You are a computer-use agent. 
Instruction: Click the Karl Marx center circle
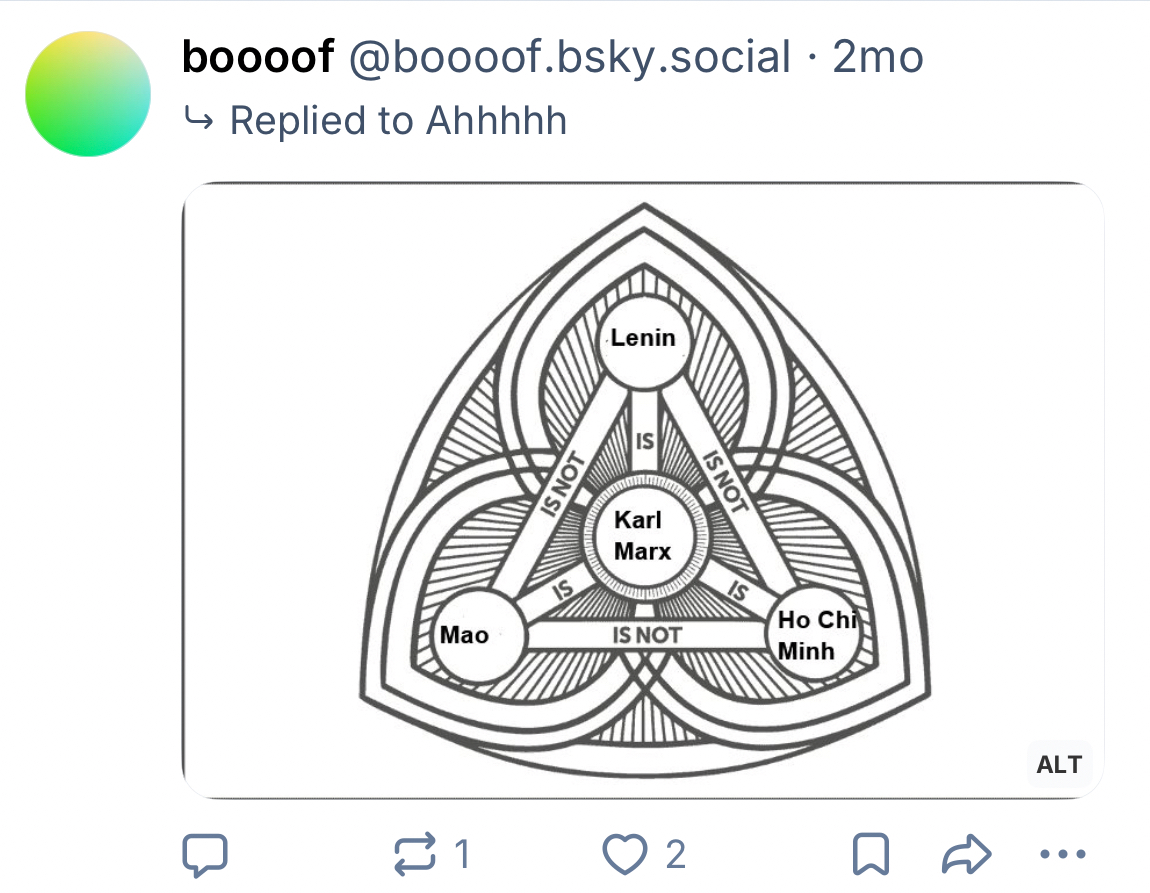pyautogui.click(x=643, y=537)
